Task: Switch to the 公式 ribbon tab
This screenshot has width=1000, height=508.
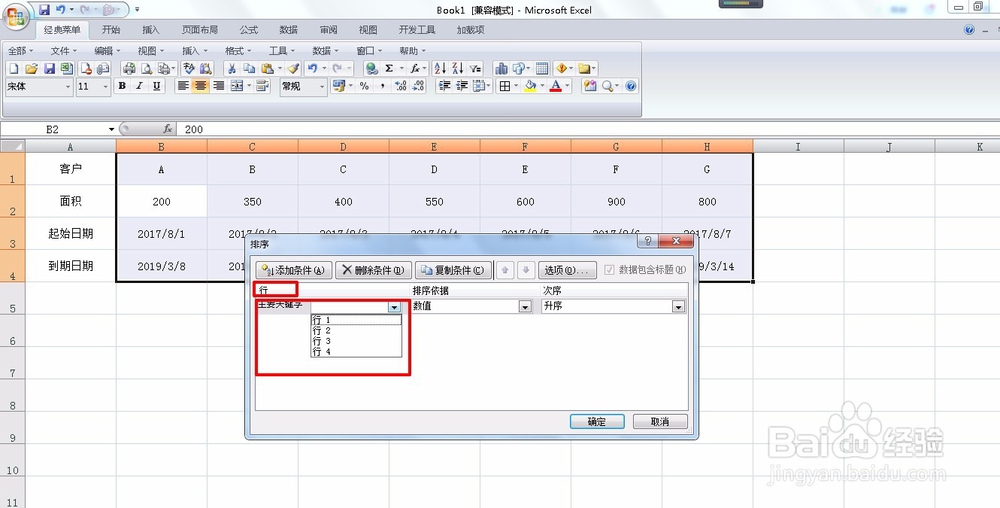Action: coord(249,30)
